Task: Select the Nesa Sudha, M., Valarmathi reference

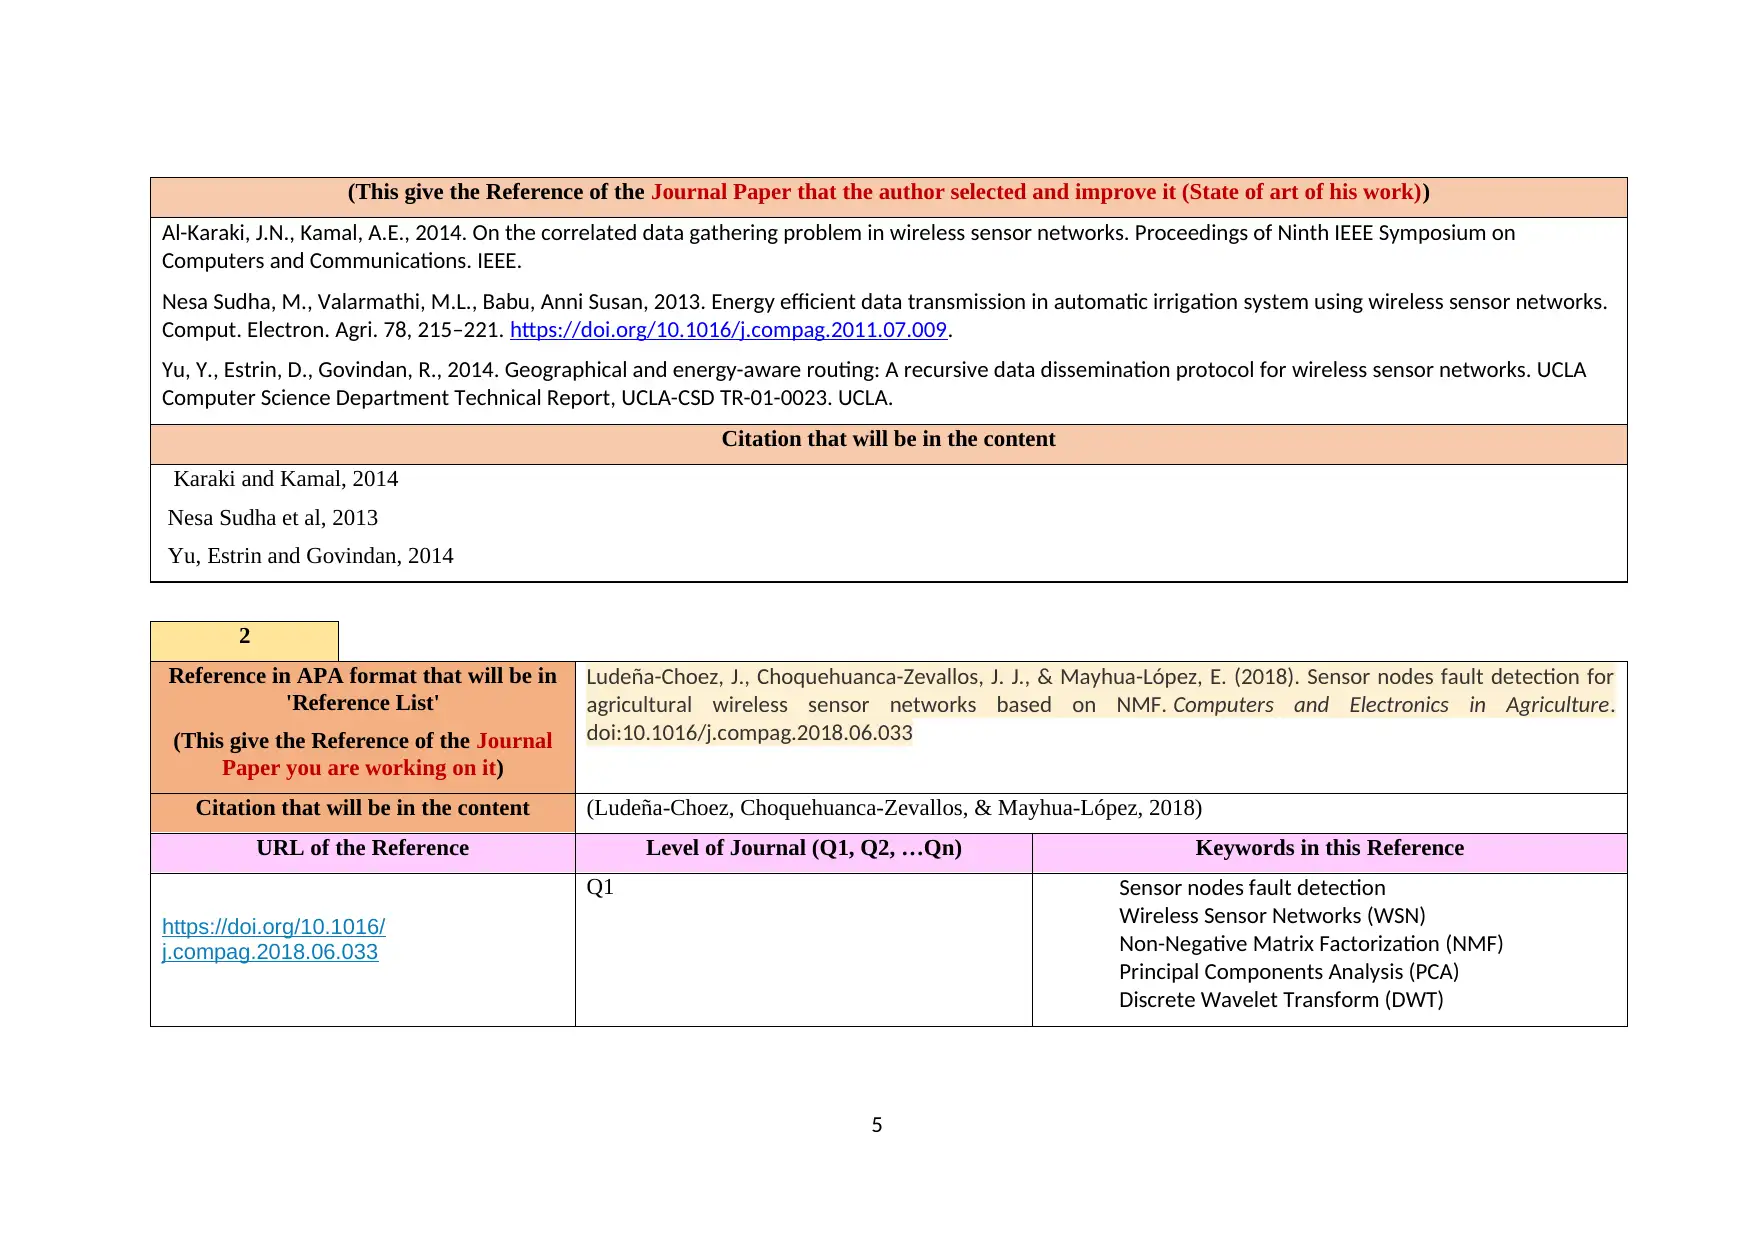Action: coord(884,316)
